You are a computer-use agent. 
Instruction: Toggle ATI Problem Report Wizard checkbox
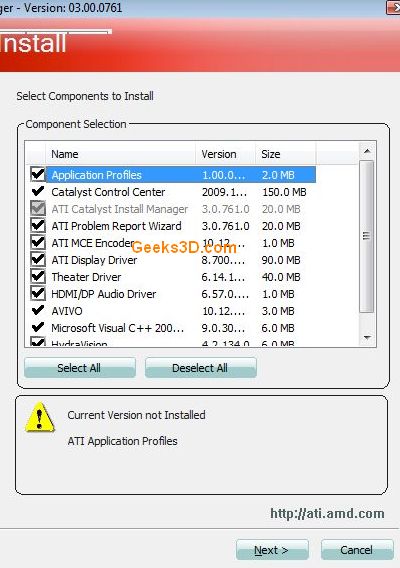pyautogui.click(x=38, y=225)
